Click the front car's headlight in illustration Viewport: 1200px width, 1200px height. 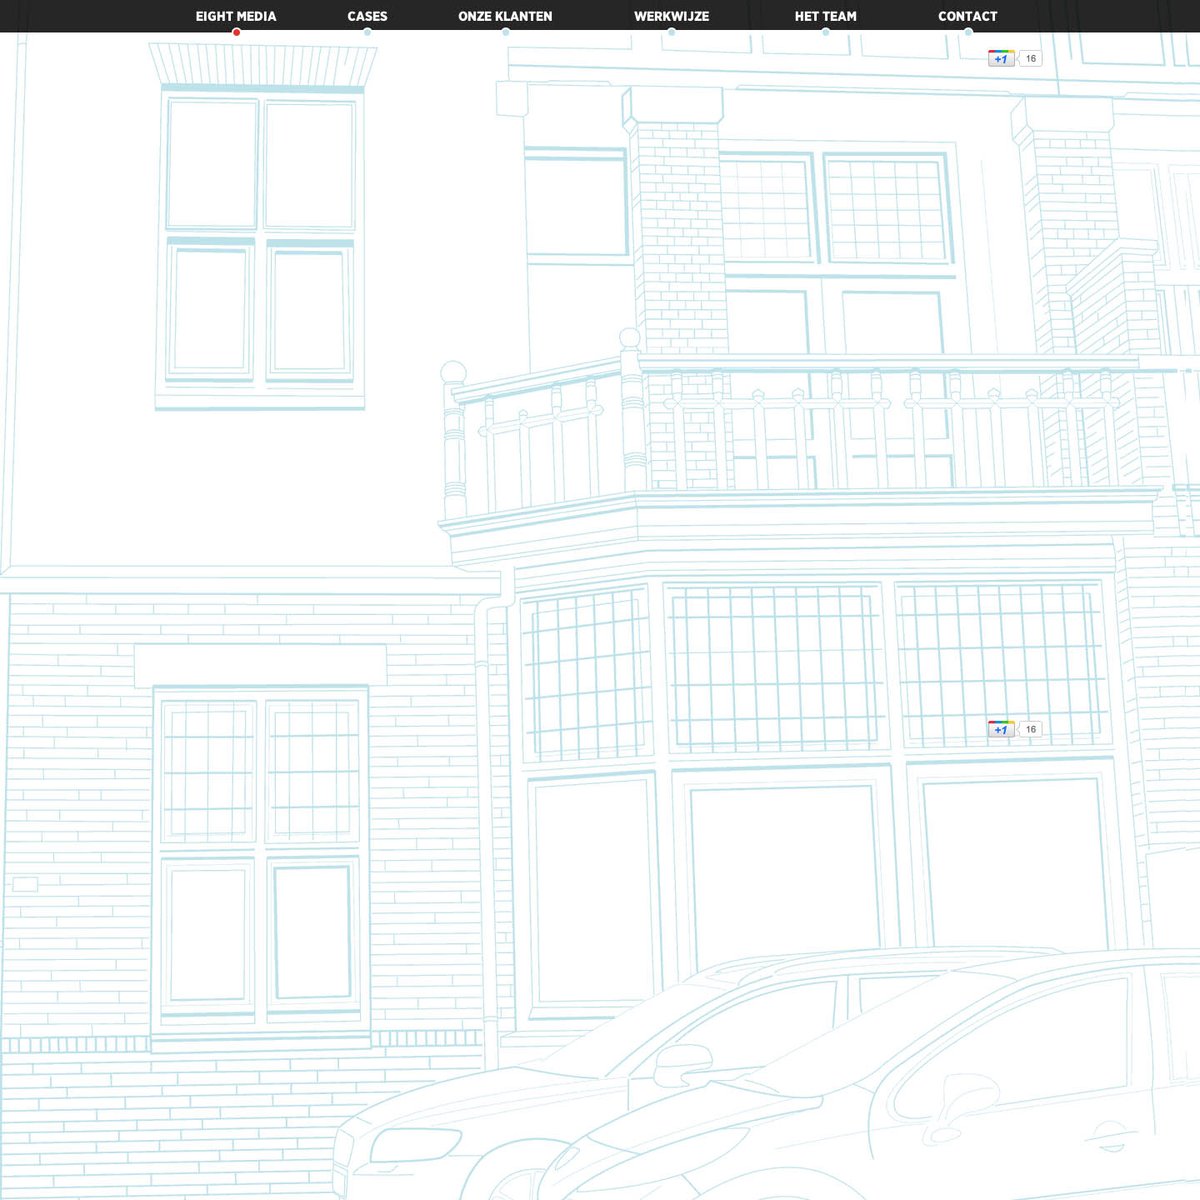pyautogui.click(x=415, y=1144)
